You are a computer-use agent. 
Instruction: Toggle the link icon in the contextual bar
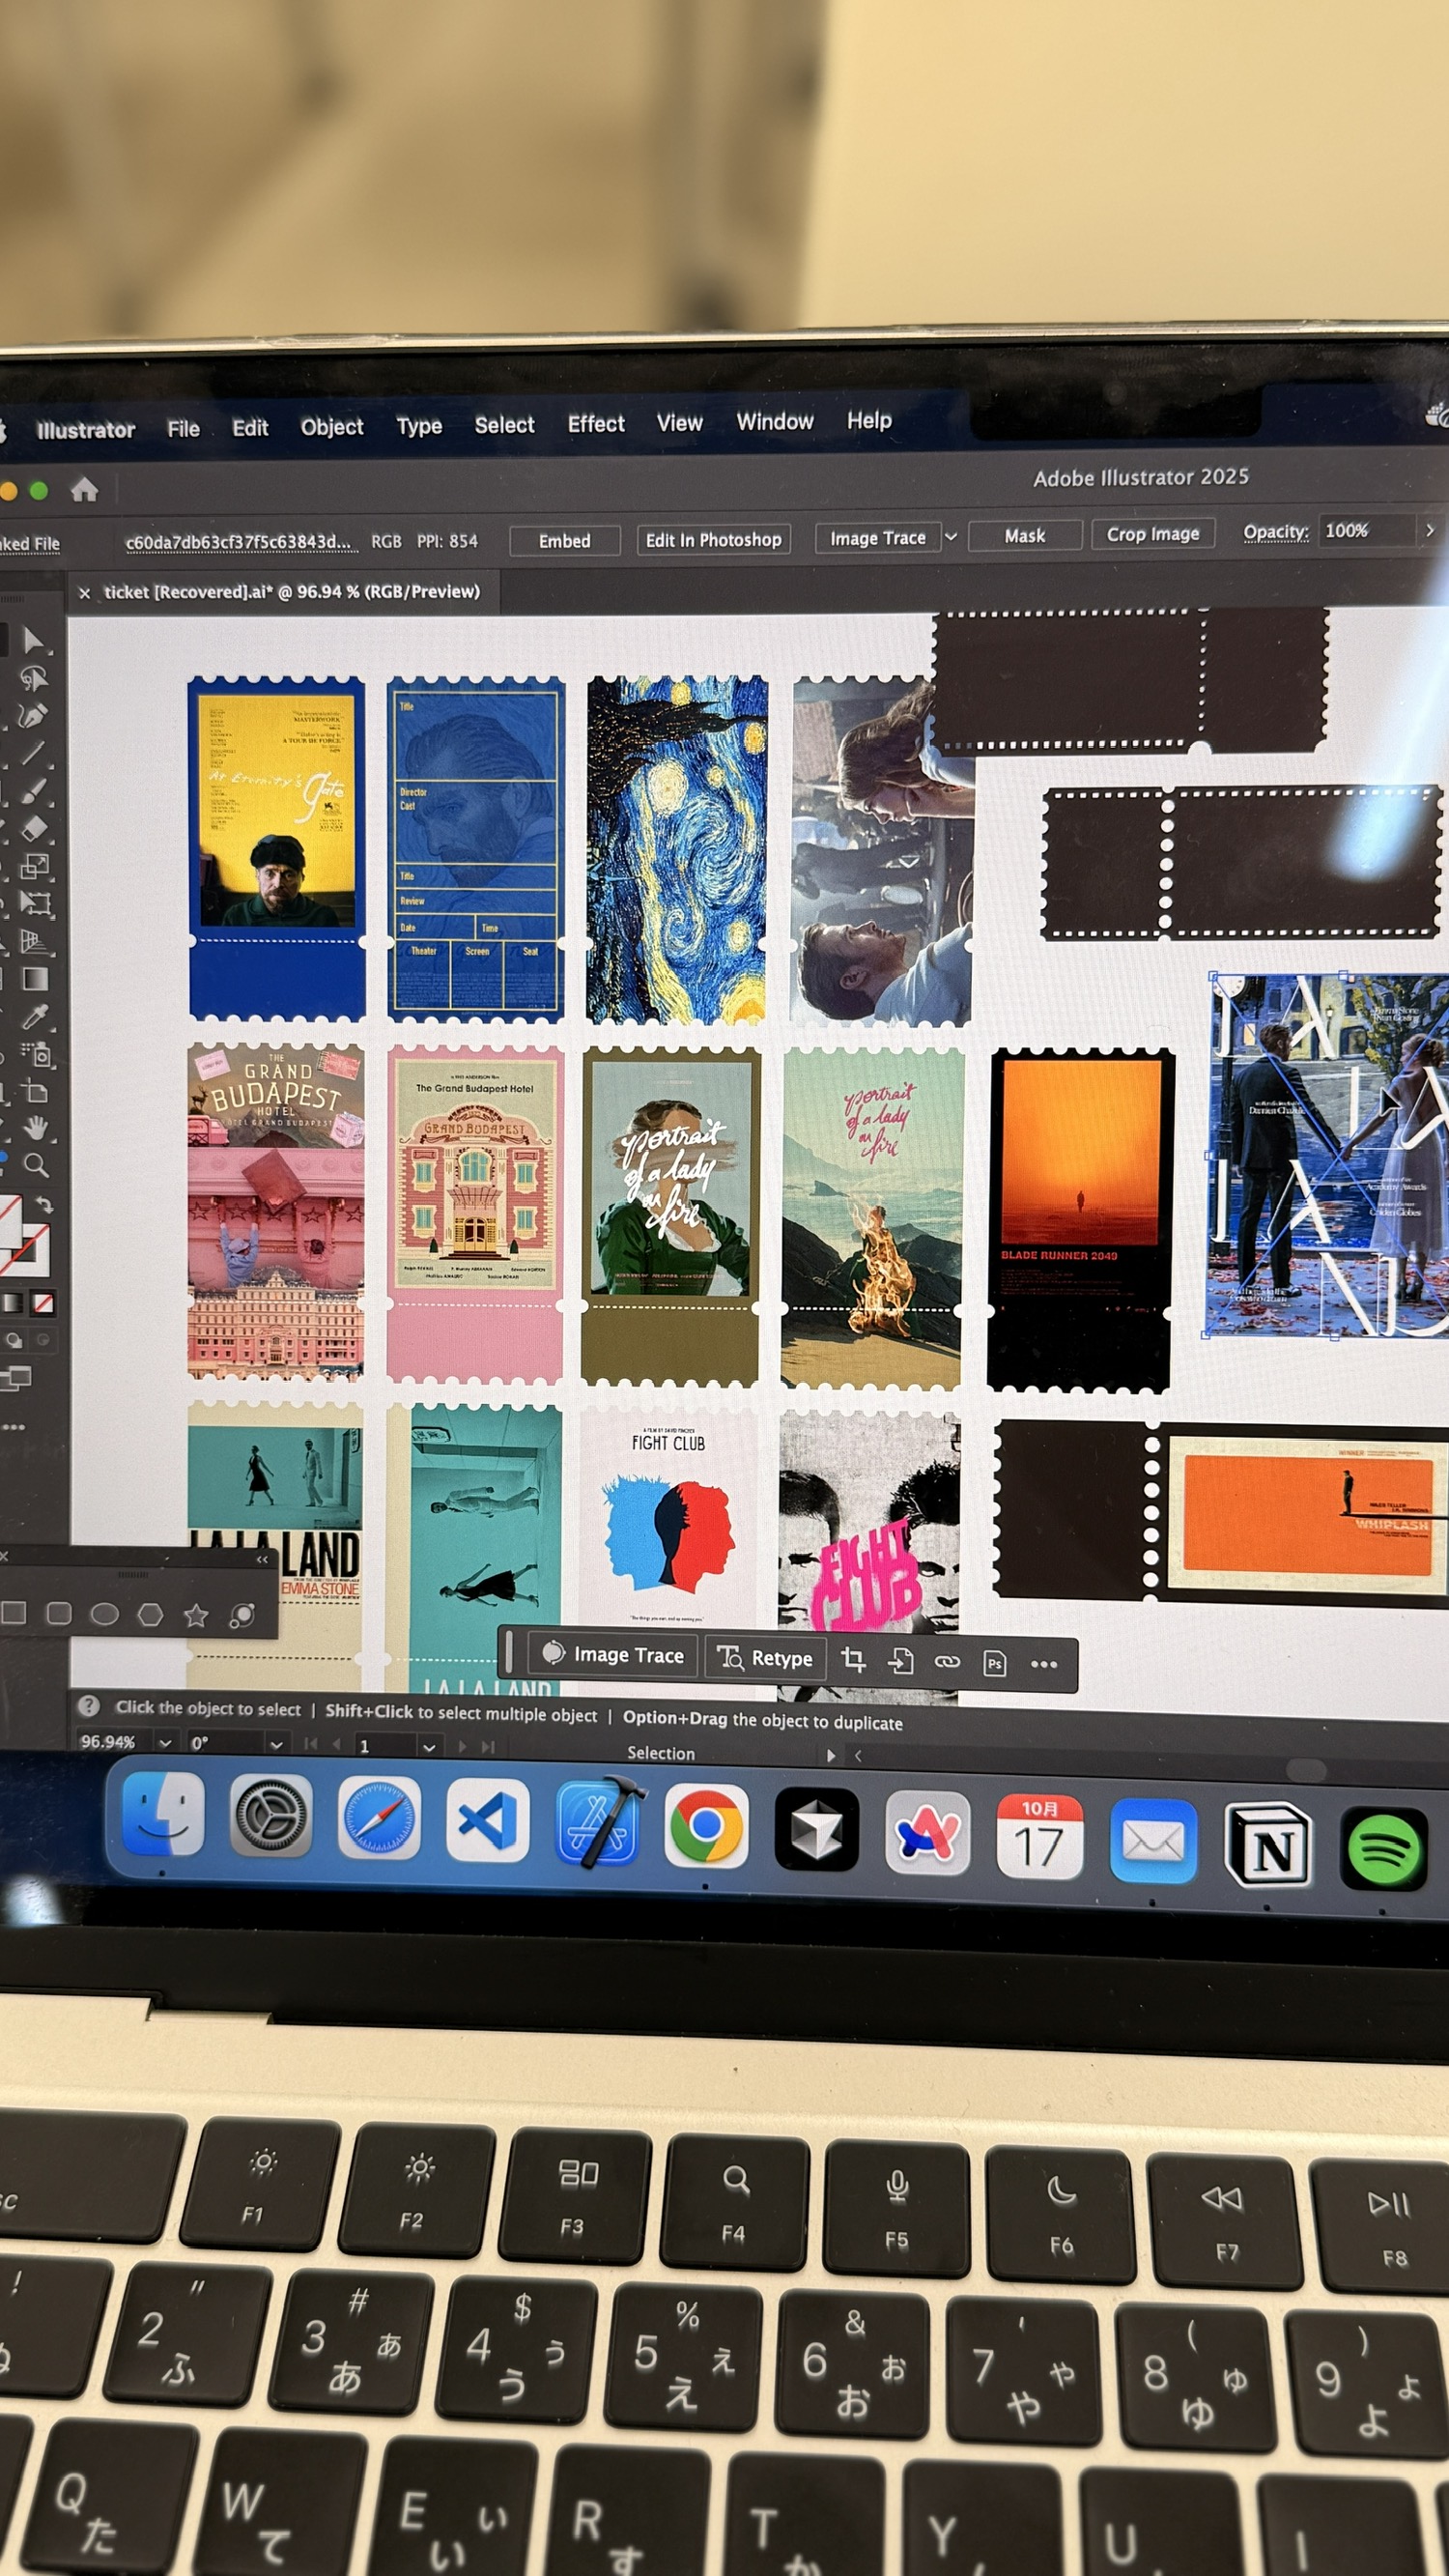click(x=947, y=1662)
